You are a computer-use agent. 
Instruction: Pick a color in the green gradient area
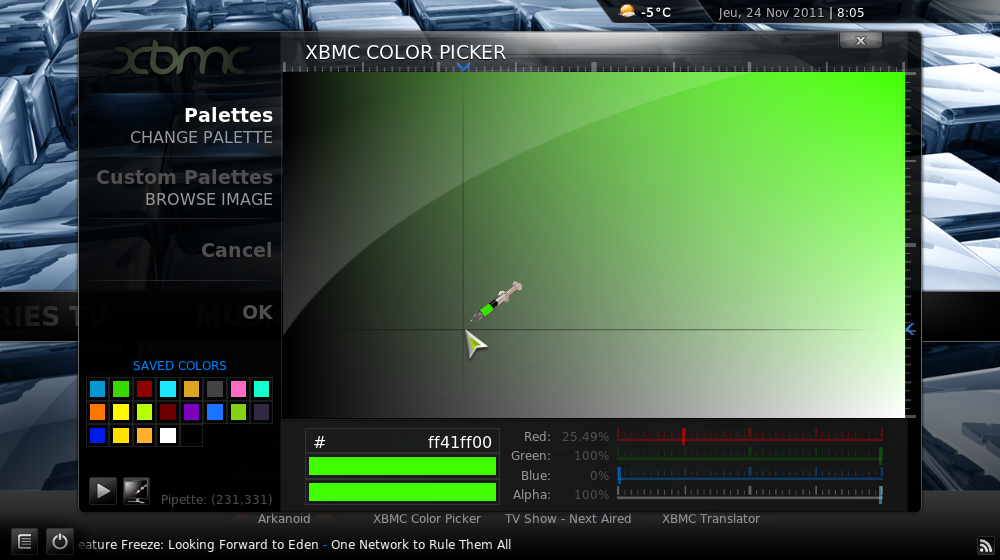(x=593, y=245)
